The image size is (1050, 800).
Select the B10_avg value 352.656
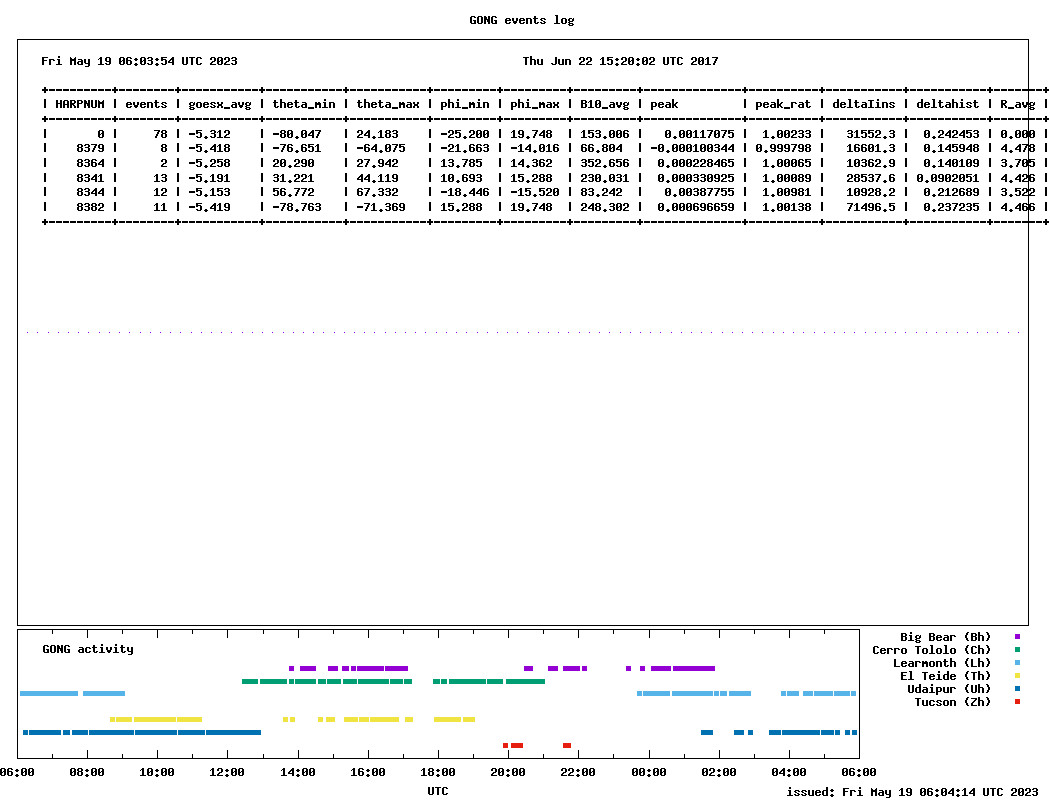605,163
